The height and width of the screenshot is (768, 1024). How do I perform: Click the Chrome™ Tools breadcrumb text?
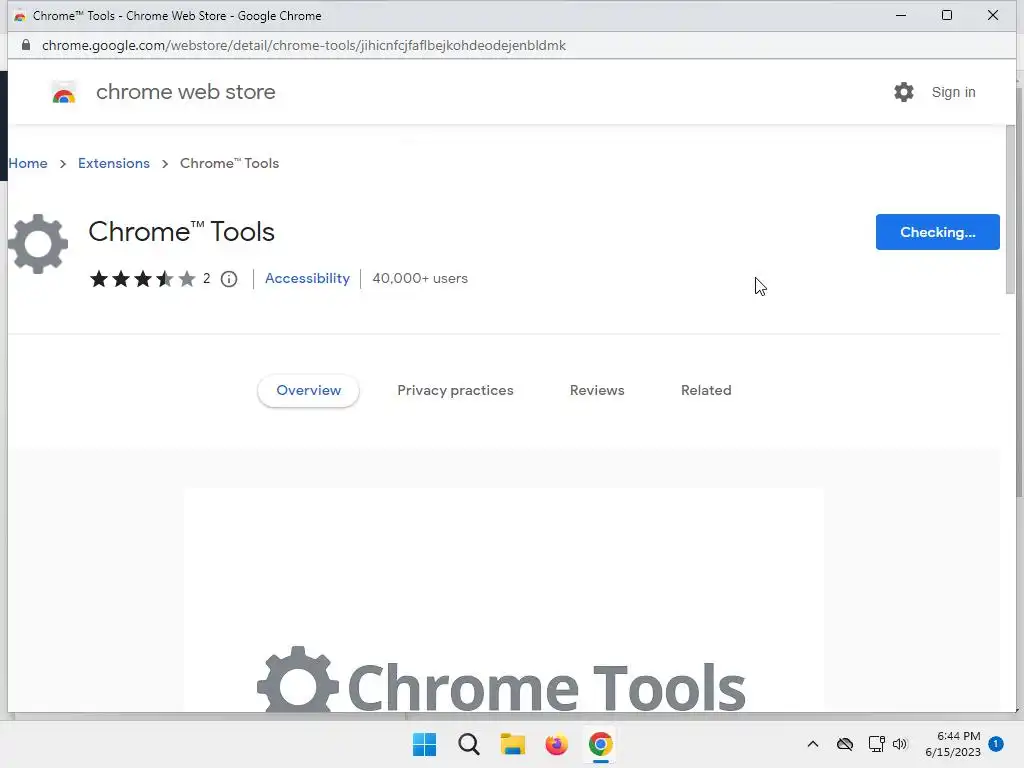click(x=229, y=163)
